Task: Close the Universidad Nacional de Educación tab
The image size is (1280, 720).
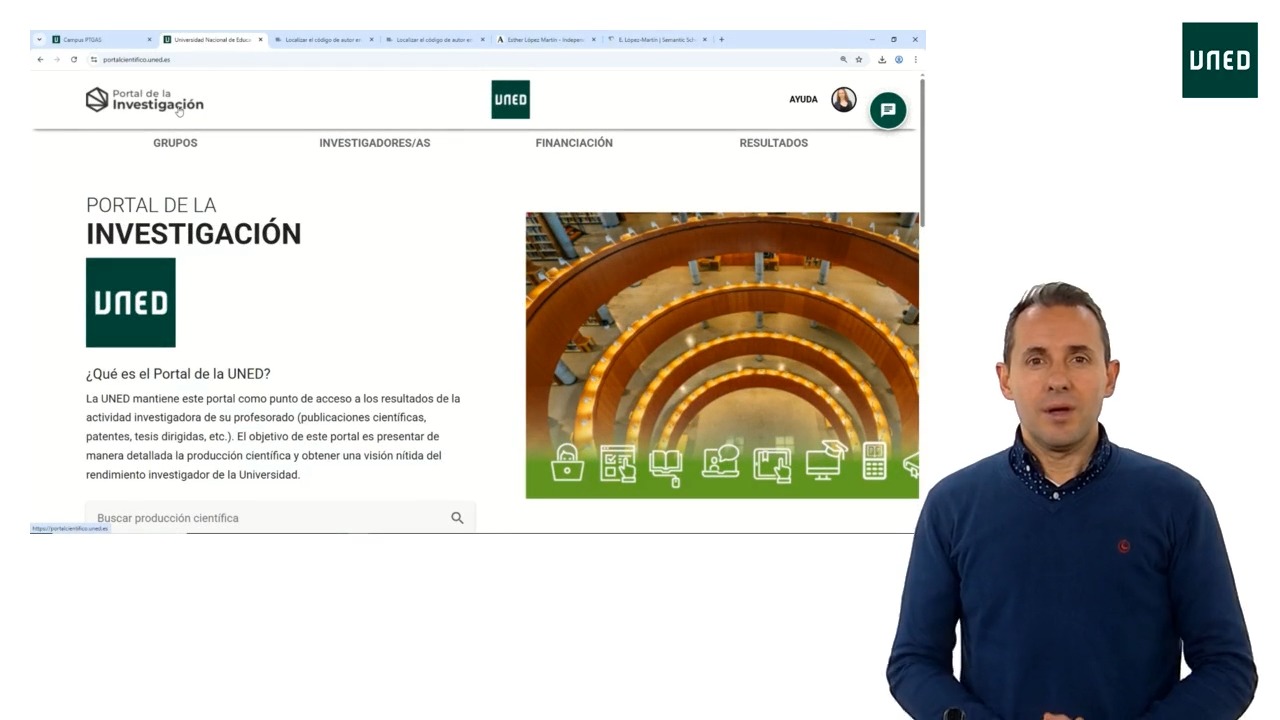Action: click(261, 40)
